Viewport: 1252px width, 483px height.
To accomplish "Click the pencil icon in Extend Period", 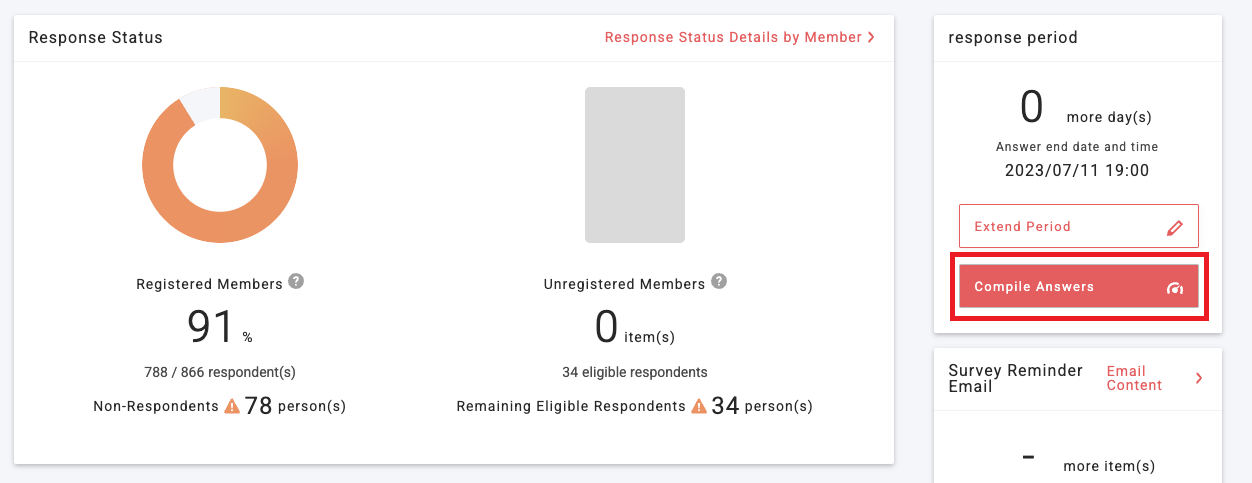I will (x=1175, y=227).
